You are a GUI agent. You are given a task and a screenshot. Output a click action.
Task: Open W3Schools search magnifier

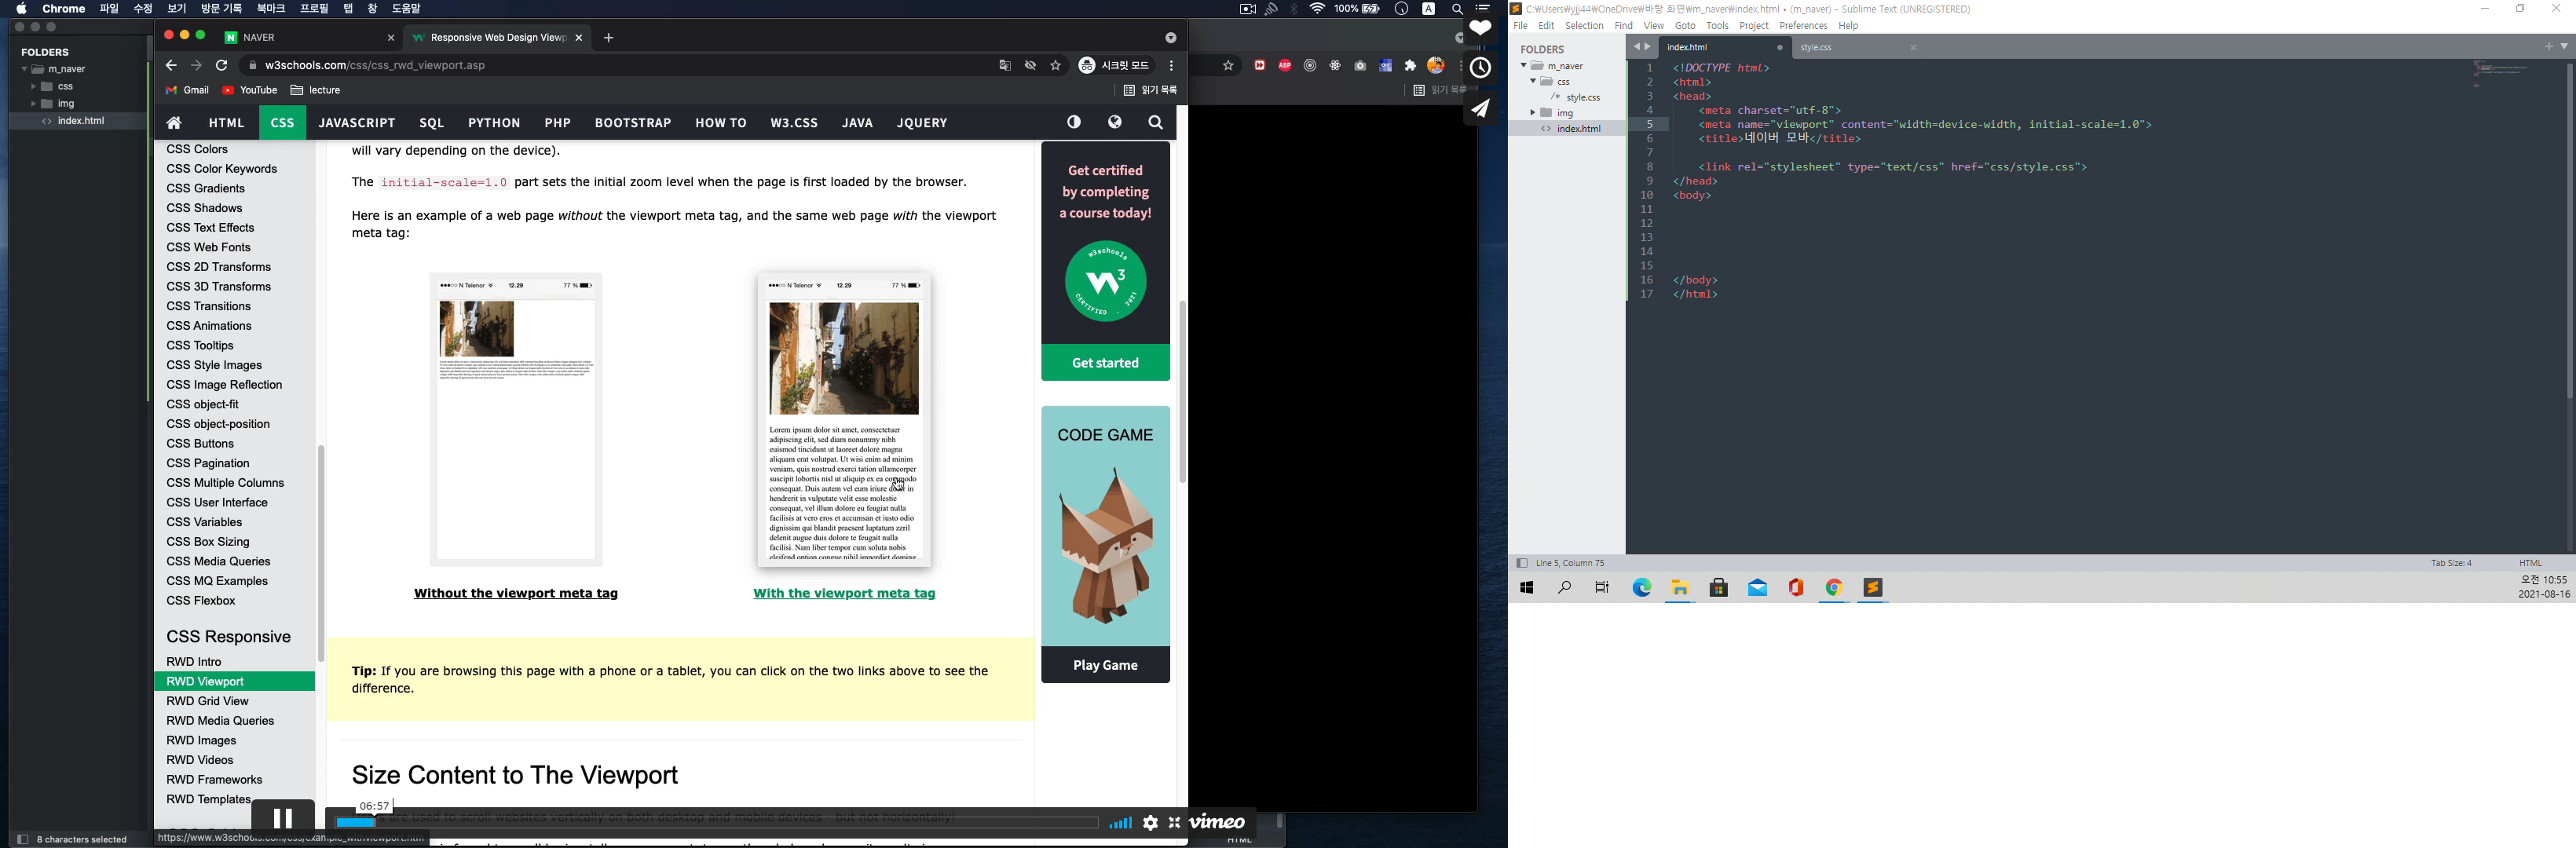click(x=1156, y=123)
